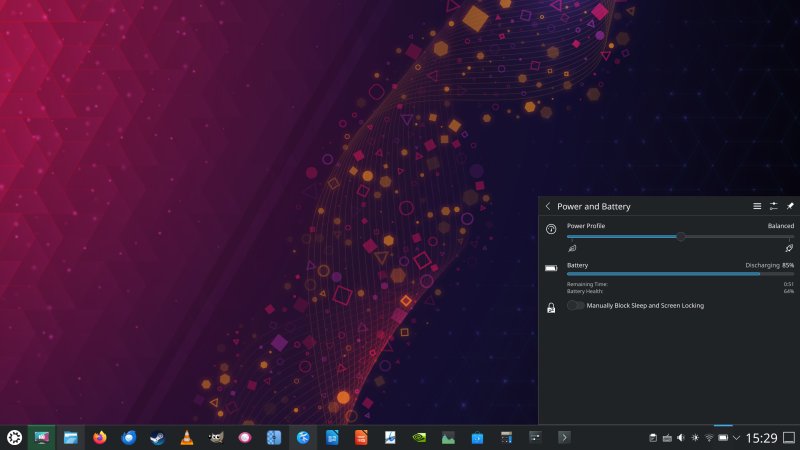Click the sleep lock icon beside toggle
Screen dimensions: 800x450
[x=551, y=308]
